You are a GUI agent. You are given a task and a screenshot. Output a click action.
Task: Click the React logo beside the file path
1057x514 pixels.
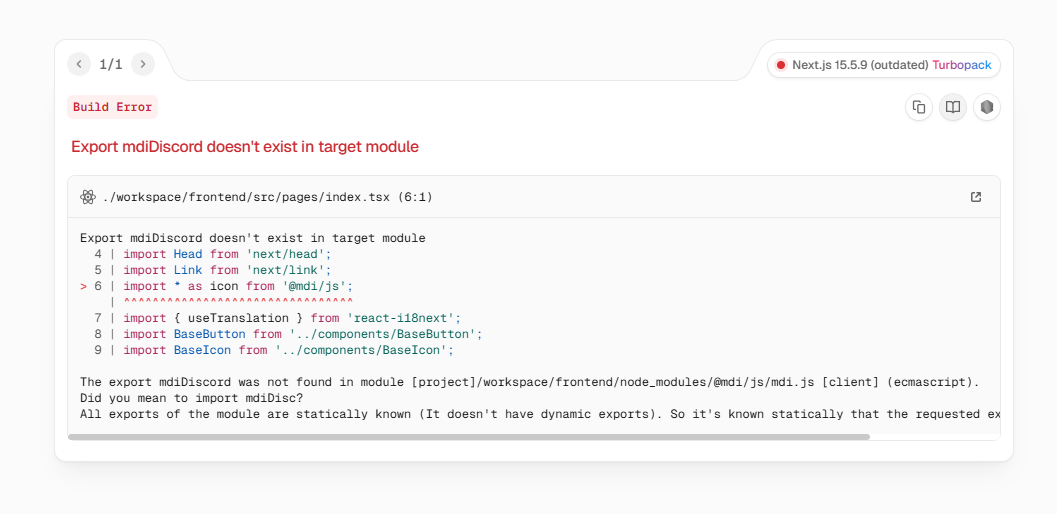click(x=88, y=197)
